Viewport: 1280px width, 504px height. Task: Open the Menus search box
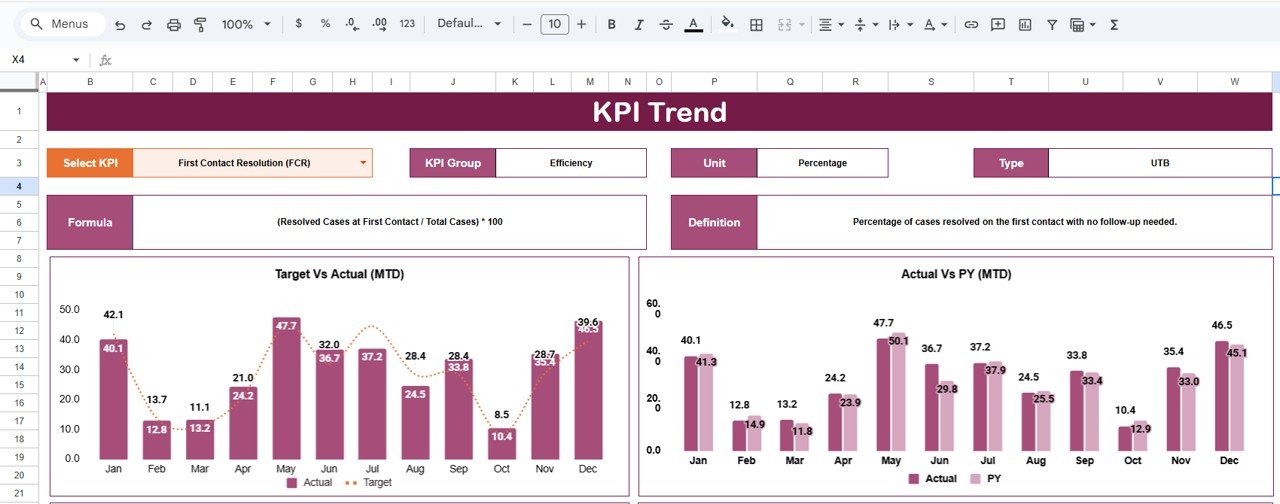60,24
